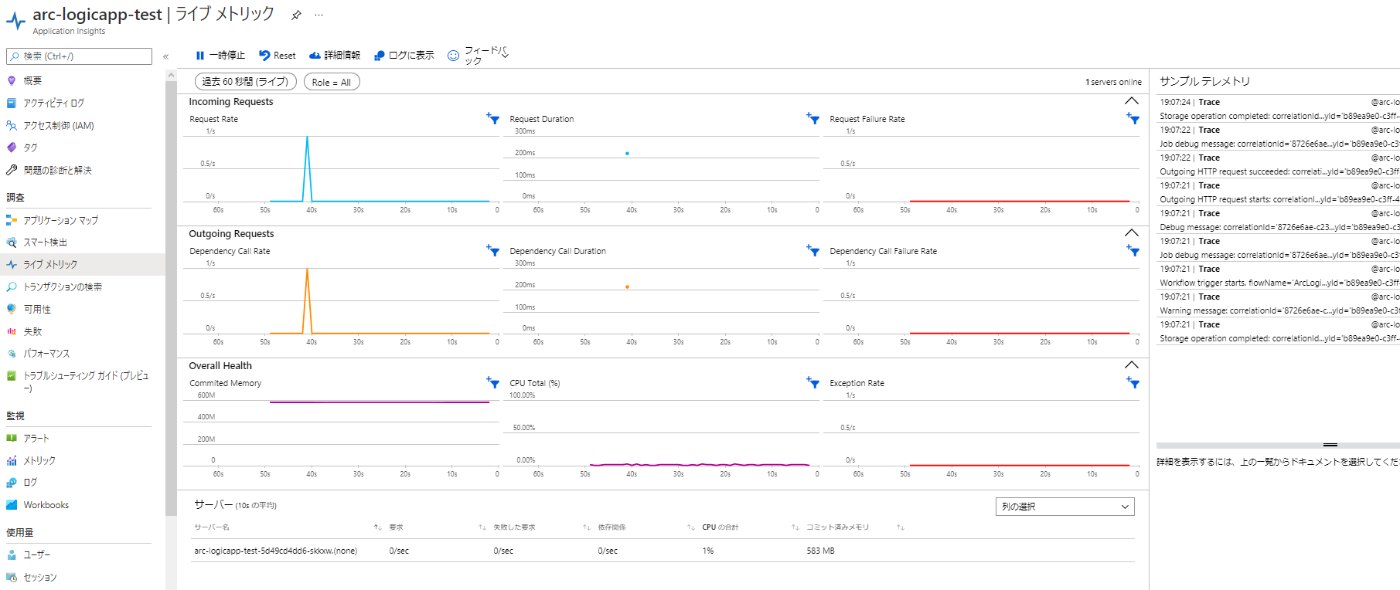
Task: Open the Role = All filter
Action: pyautogui.click(x=331, y=82)
